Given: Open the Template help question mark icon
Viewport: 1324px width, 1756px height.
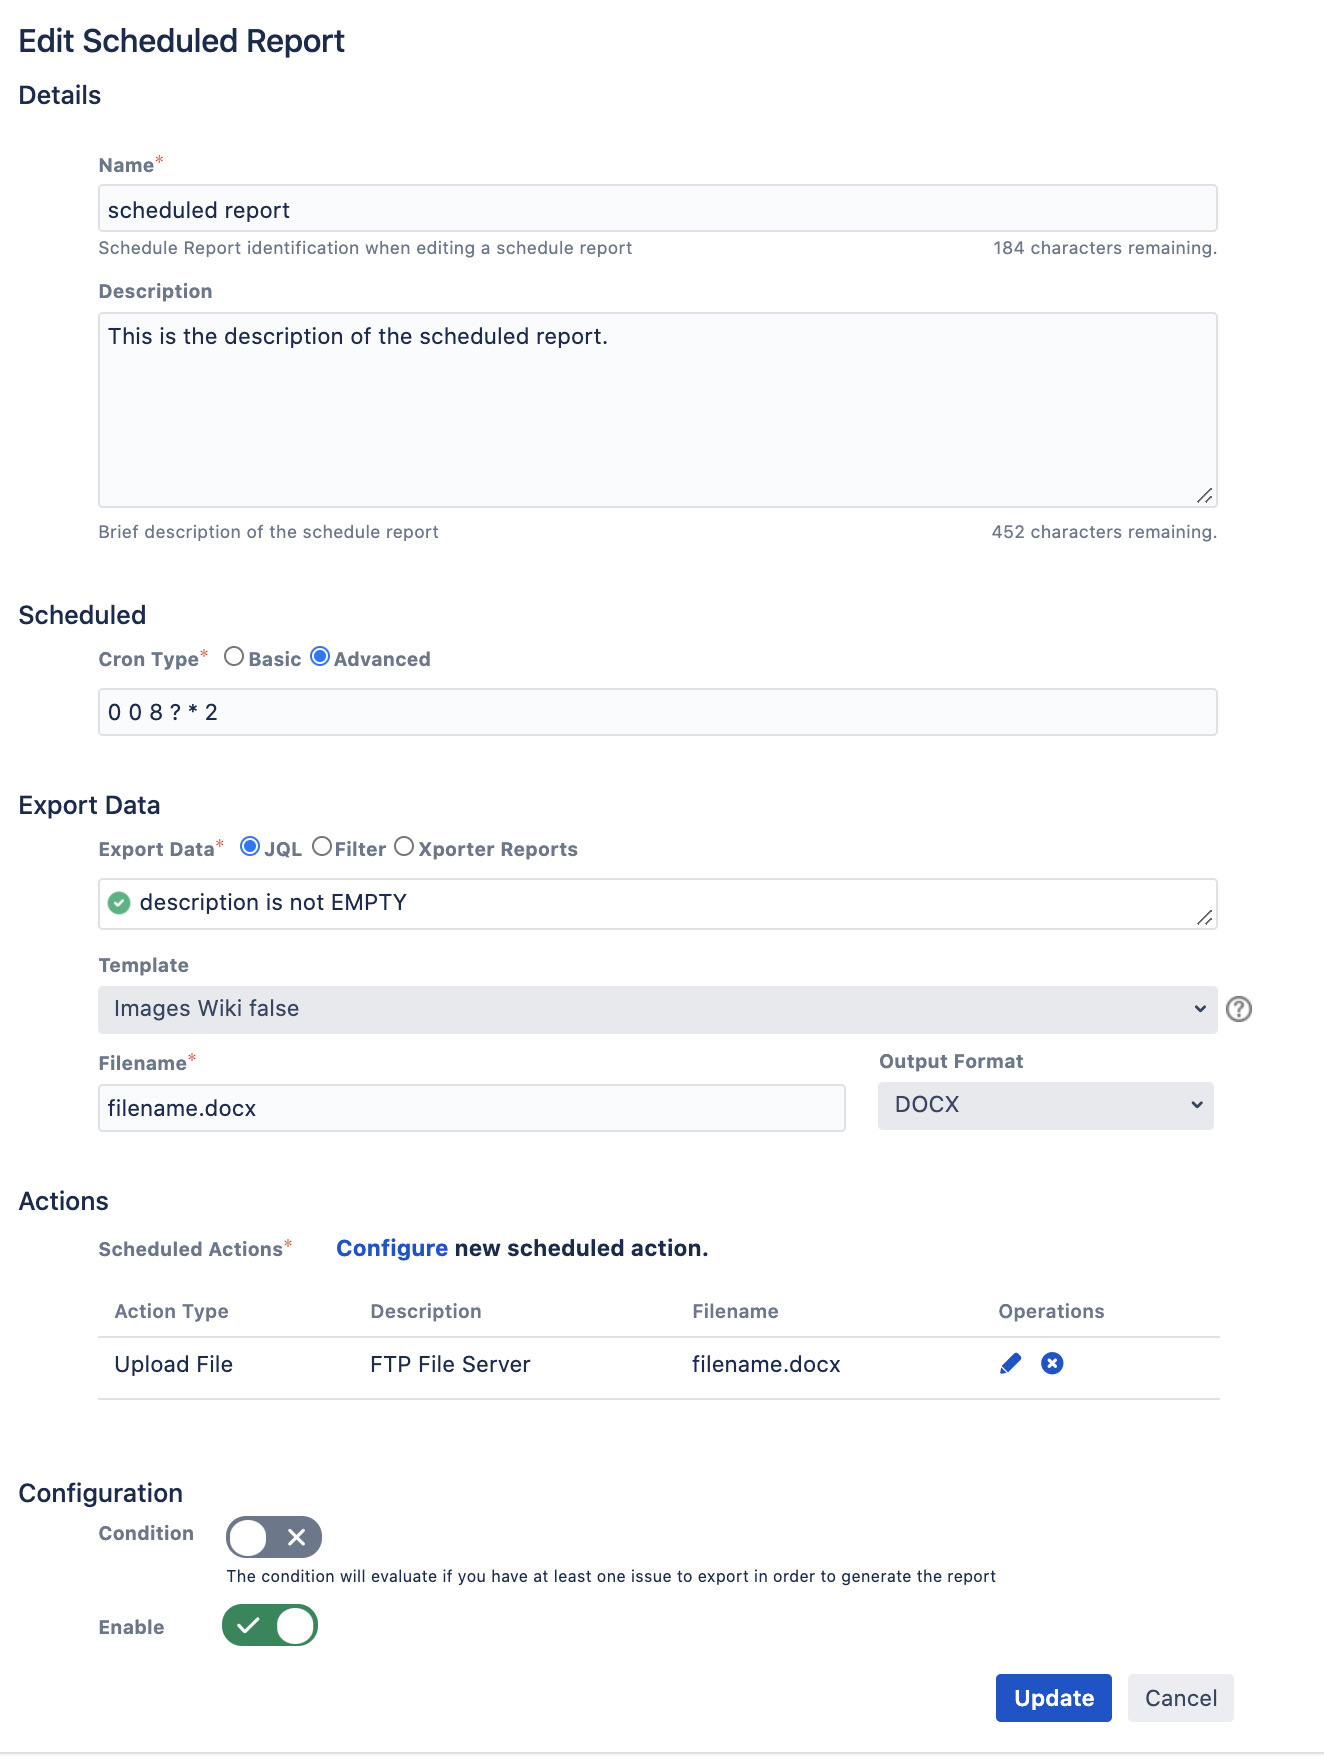Looking at the screenshot, I should [1238, 1009].
